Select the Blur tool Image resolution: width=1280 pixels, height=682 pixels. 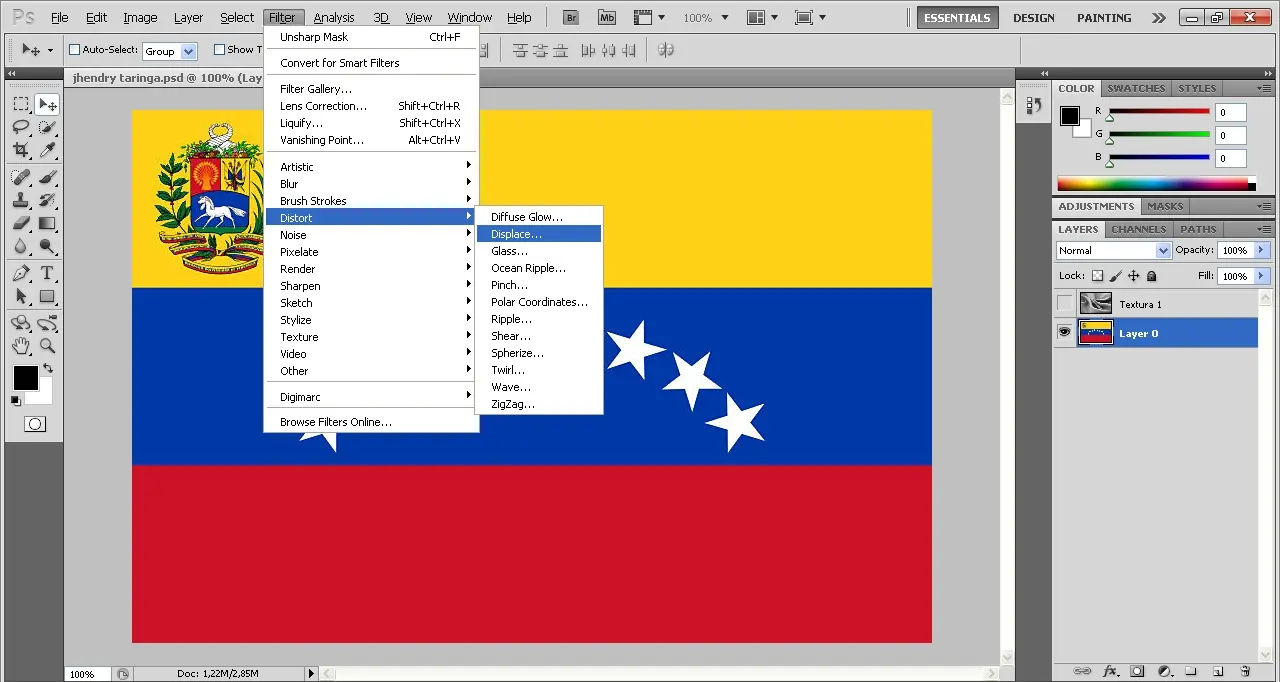(x=21, y=246)
